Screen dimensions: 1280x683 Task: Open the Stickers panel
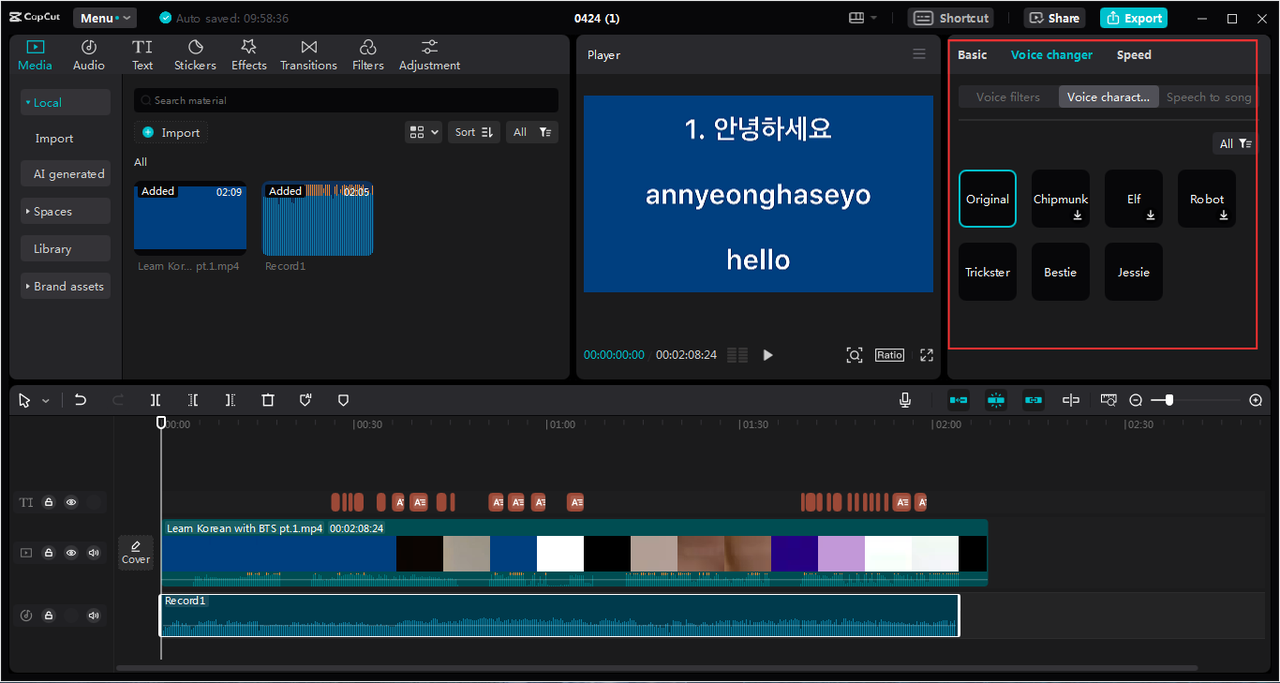(x=195, y=55)
